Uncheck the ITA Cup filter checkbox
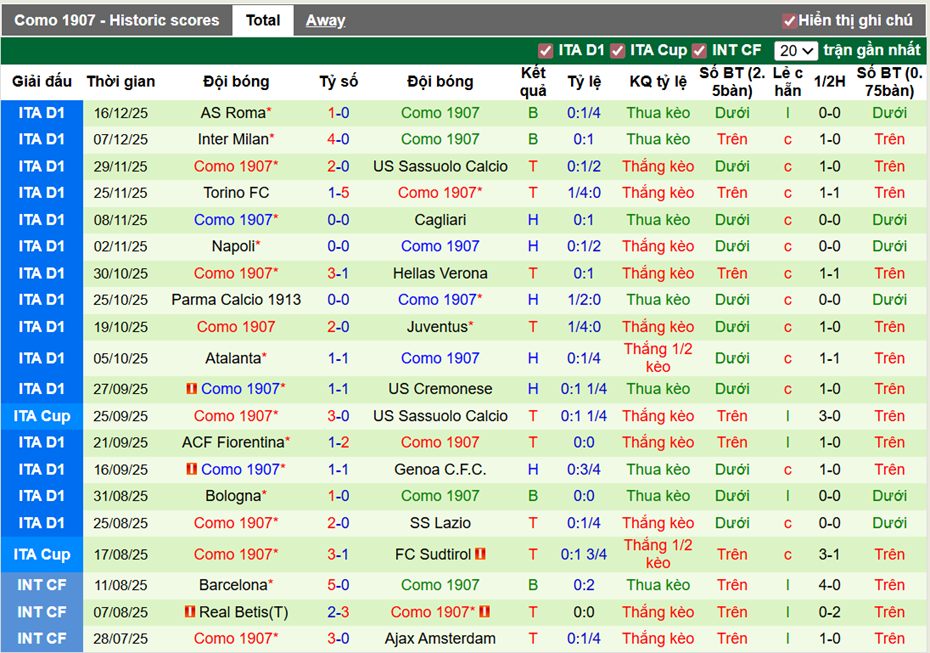The width and height of the screenshot is (930, 653). click(x=617, y=51)
